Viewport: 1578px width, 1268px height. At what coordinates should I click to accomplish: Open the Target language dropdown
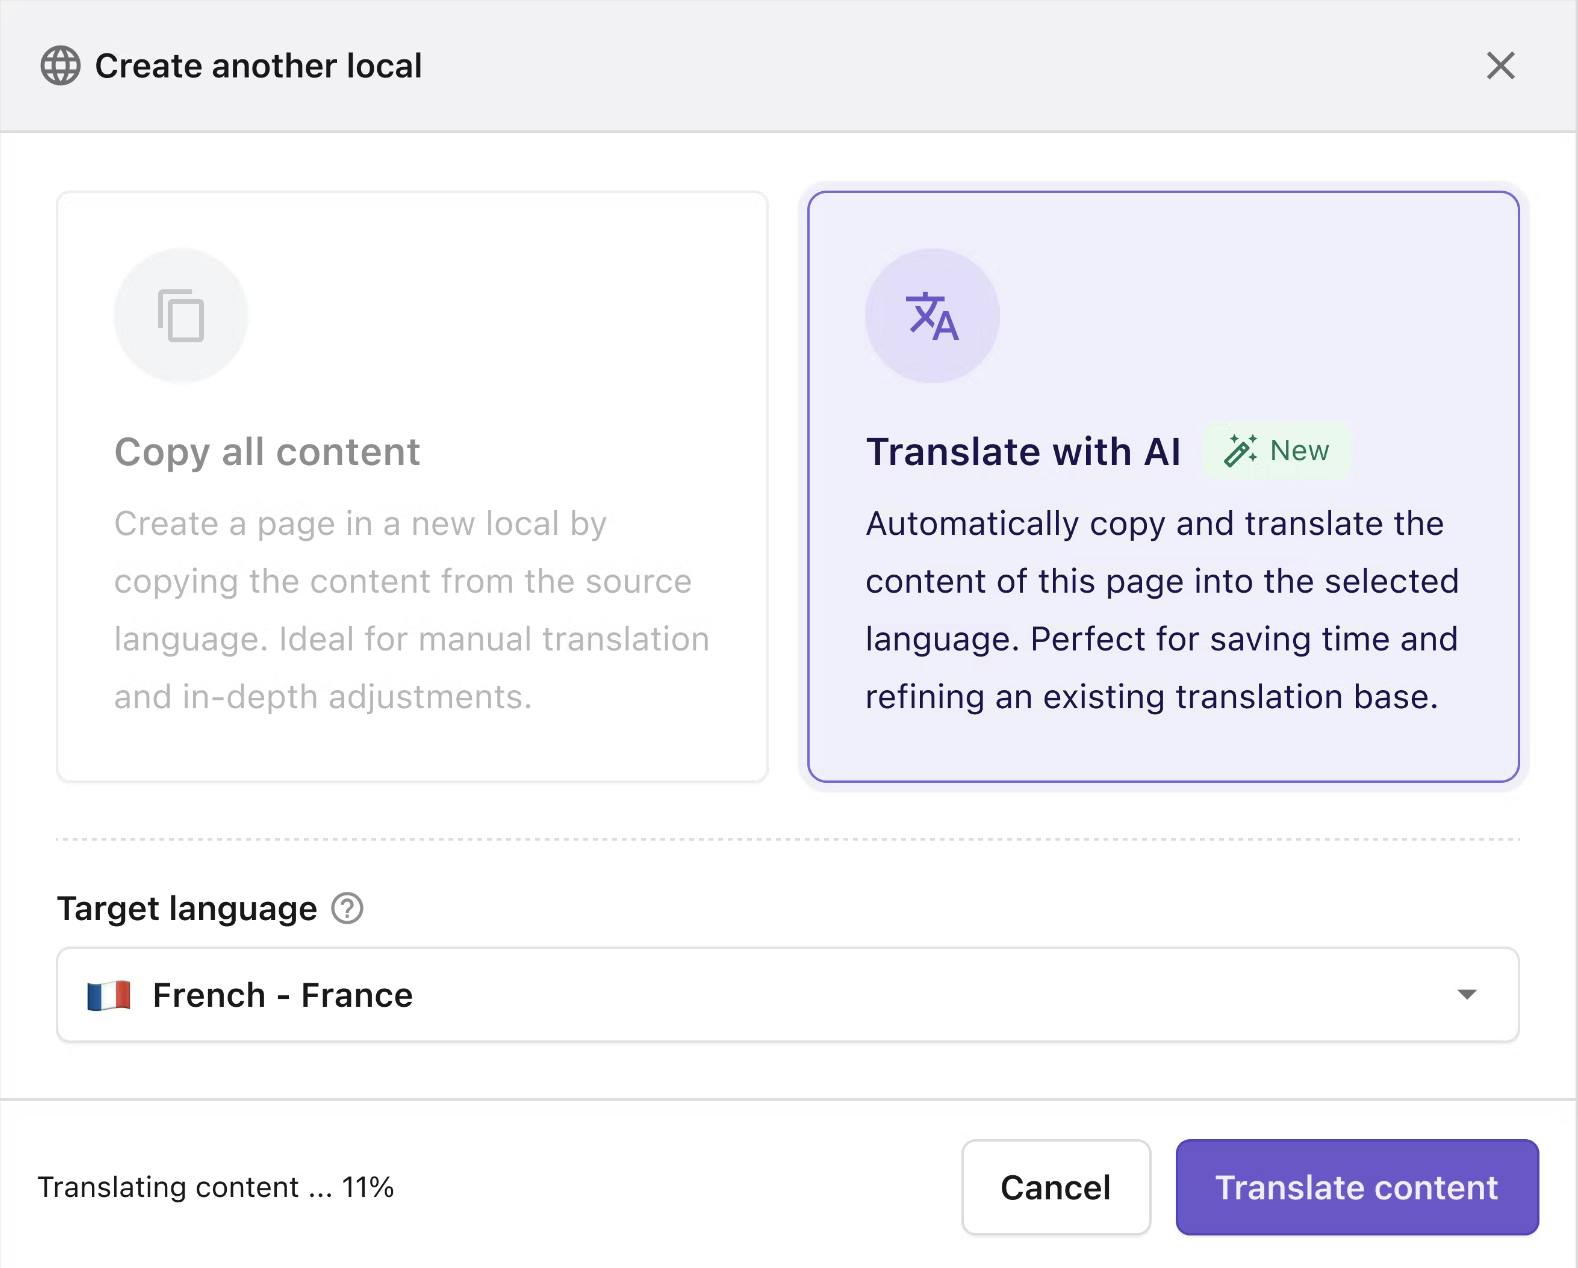coord(787,995)
